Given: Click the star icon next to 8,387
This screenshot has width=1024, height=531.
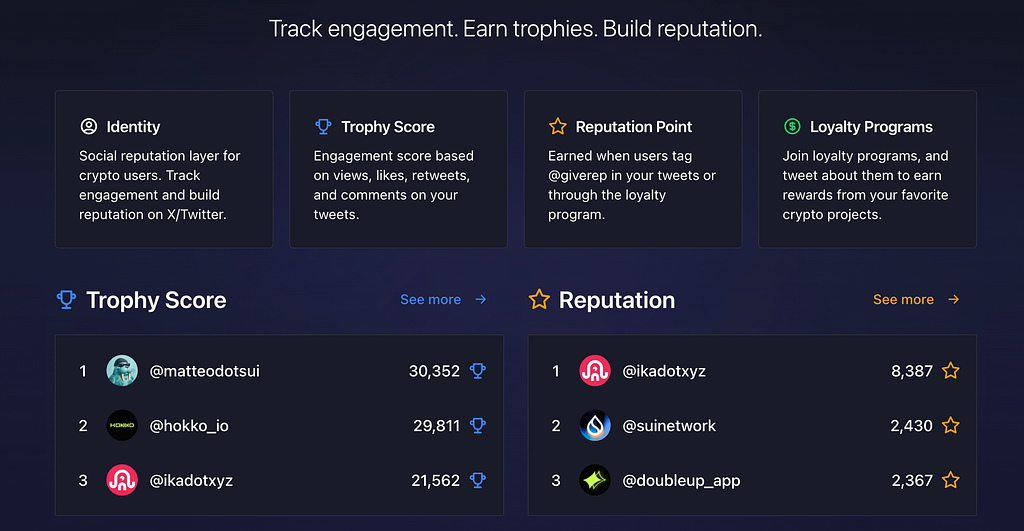Looking at the screenshot, I should click(x=951, y=371).
